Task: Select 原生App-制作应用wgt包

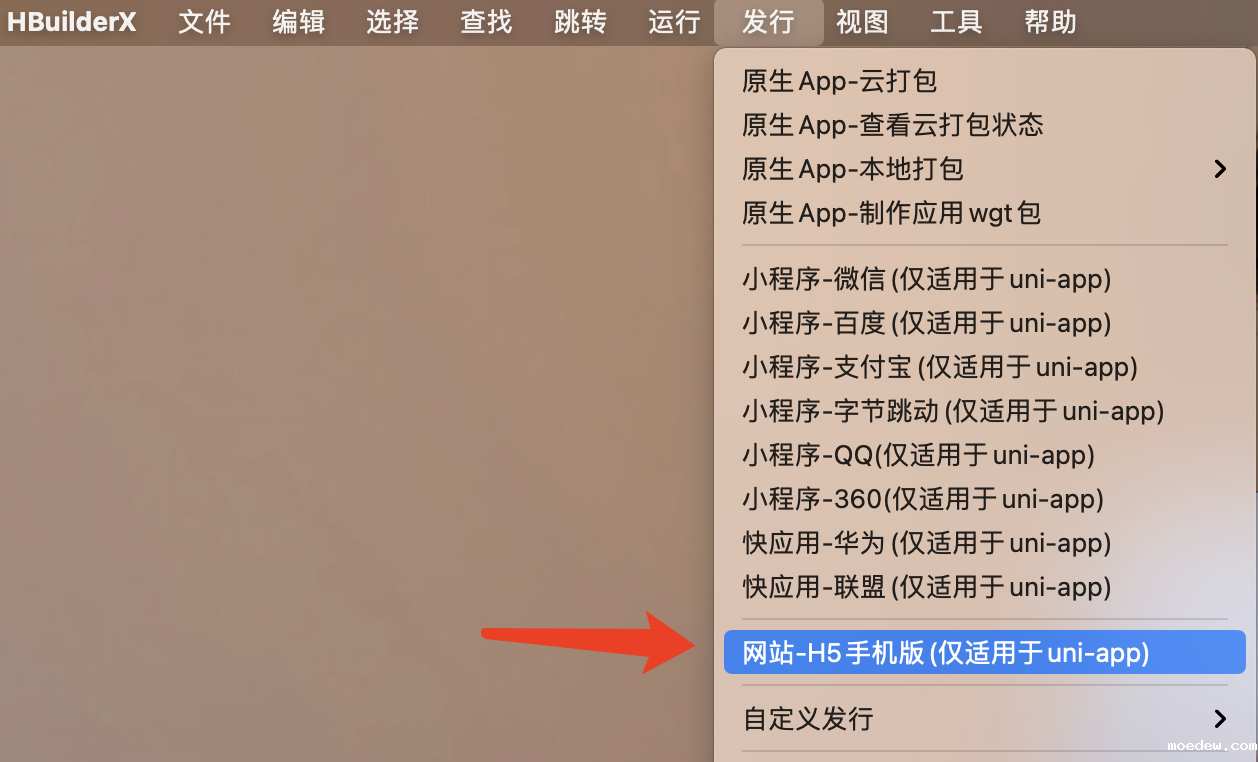Action: (x=985, y=213)
